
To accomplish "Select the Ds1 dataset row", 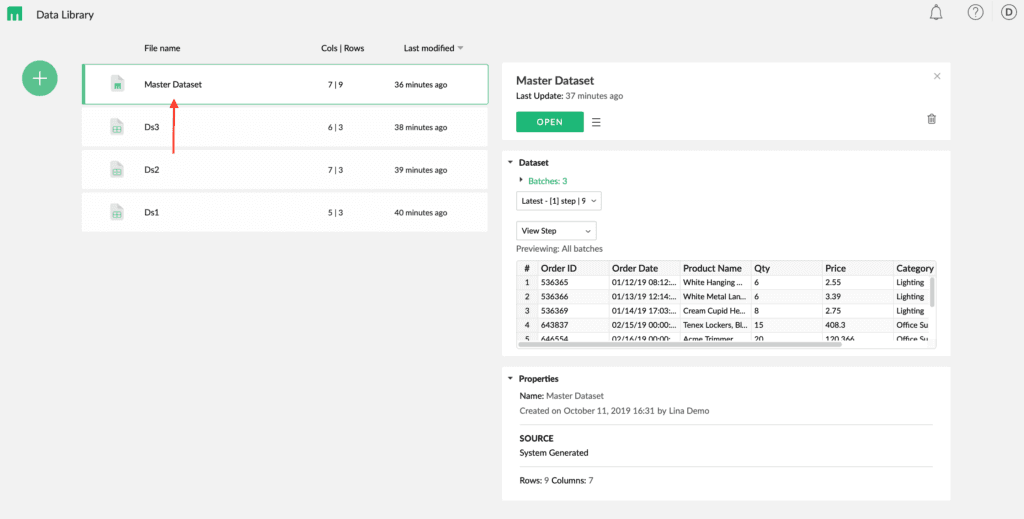I will pos(285,212).
